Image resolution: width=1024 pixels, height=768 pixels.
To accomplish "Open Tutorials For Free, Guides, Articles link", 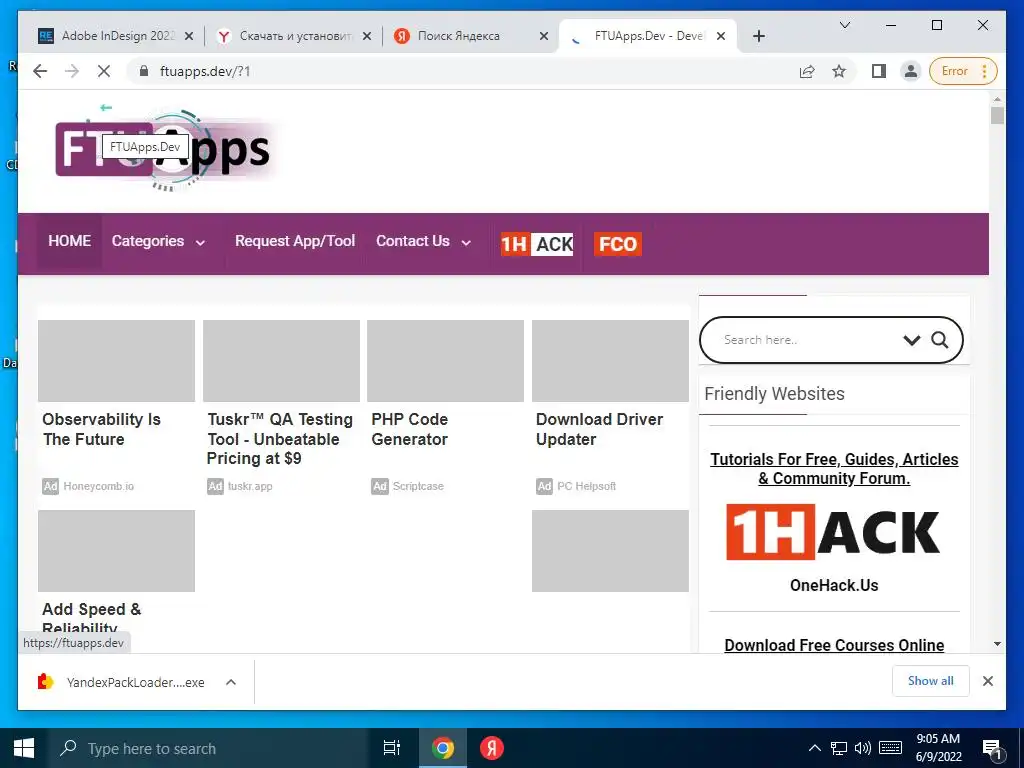I will click(834, 469).
